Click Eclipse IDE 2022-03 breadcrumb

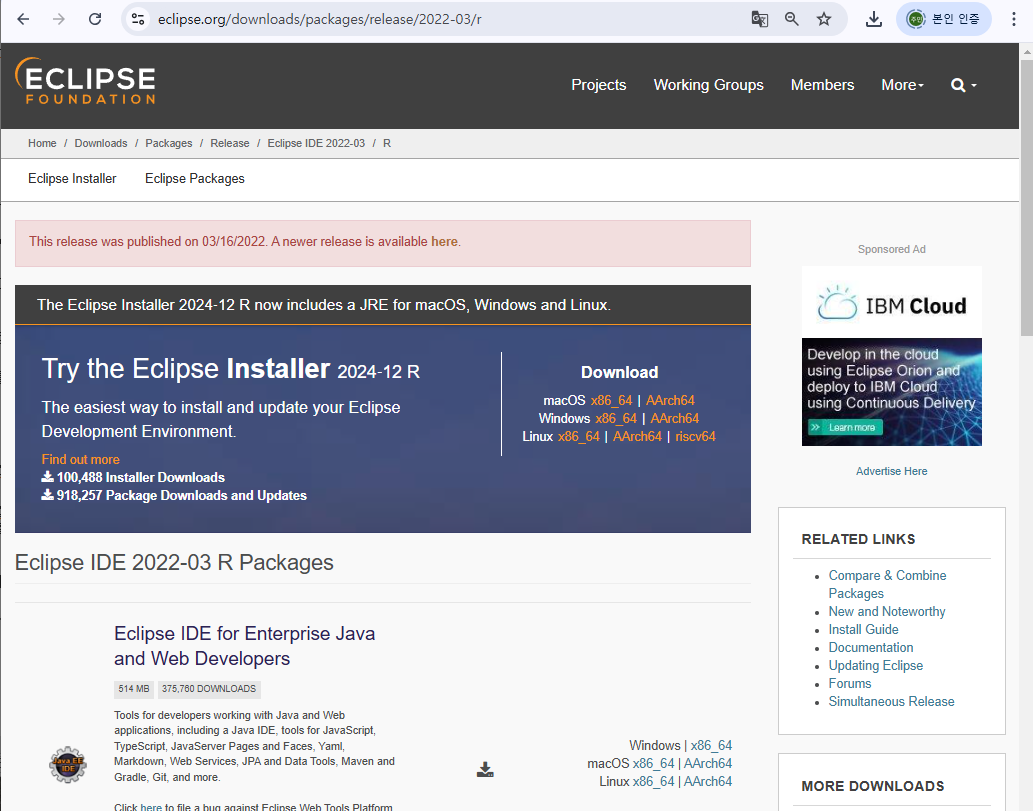click(x=316, y=143)
